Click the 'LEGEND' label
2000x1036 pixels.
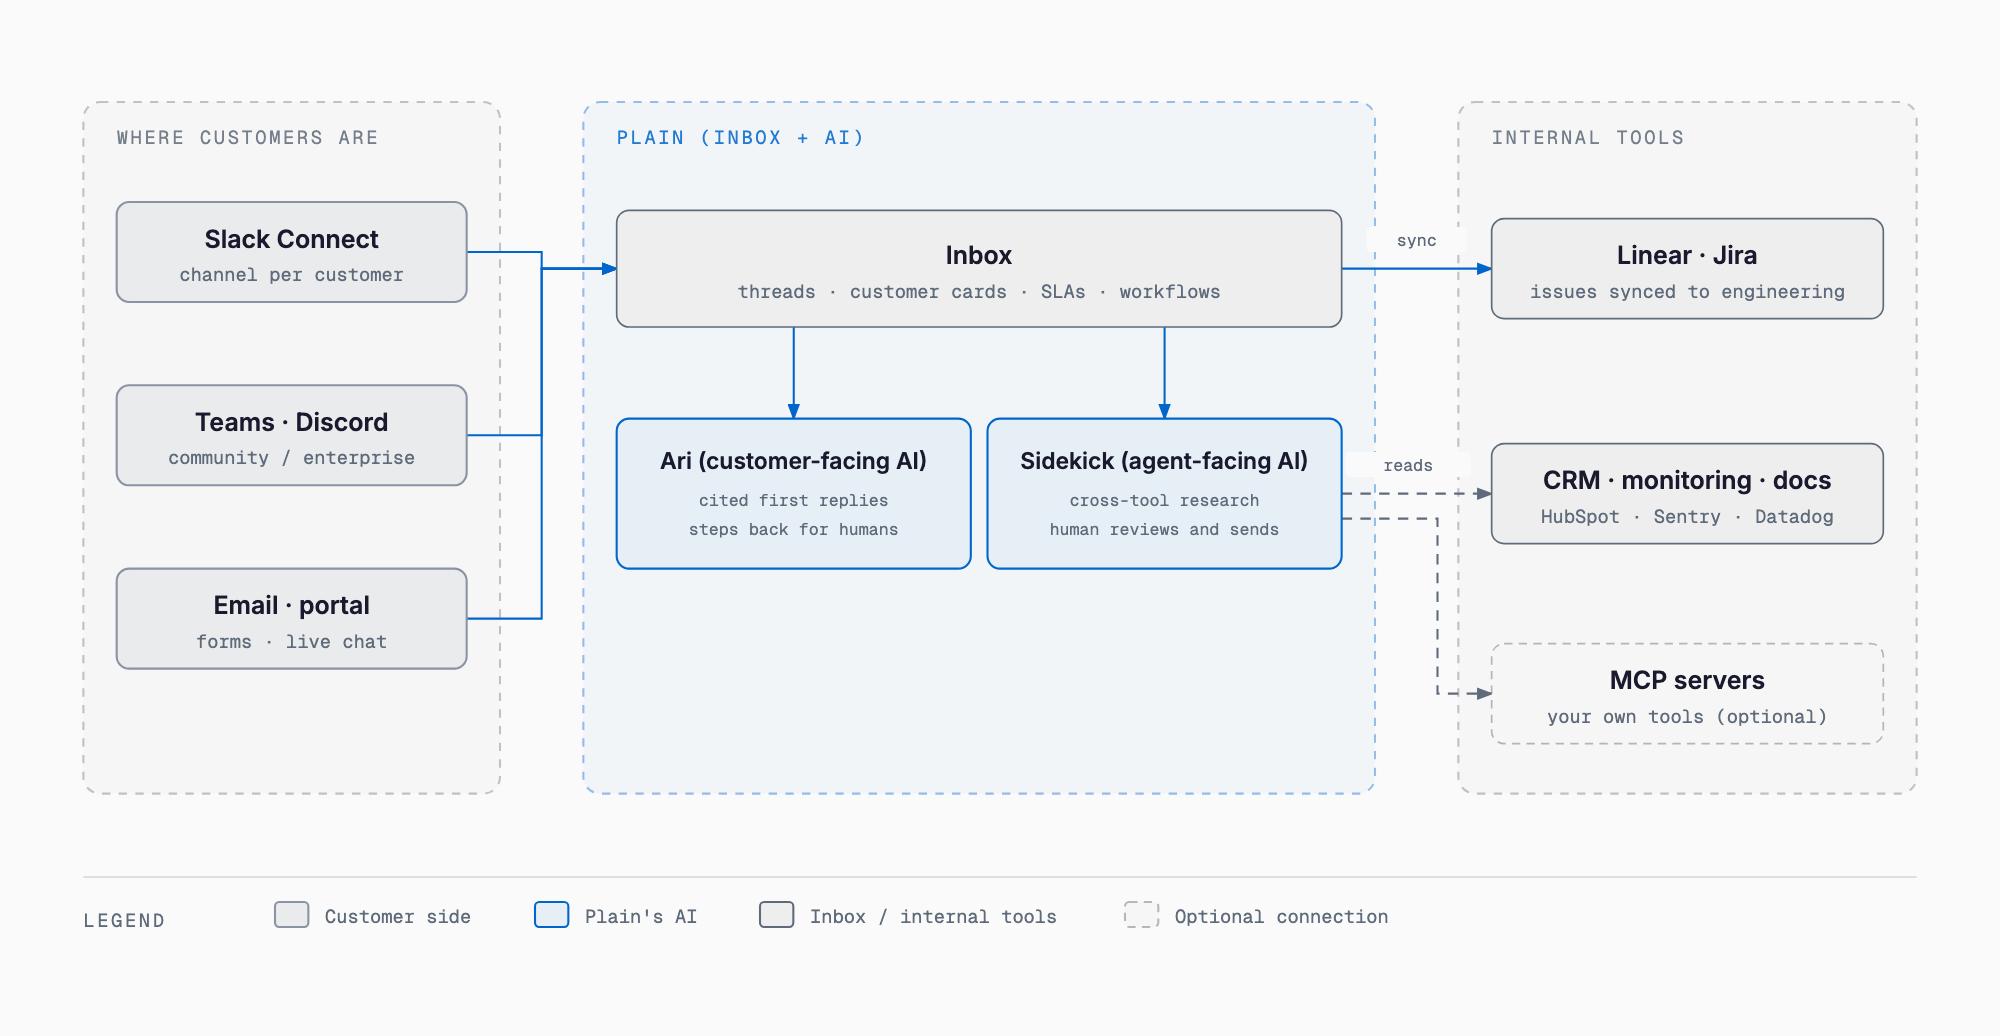[124, 920]
